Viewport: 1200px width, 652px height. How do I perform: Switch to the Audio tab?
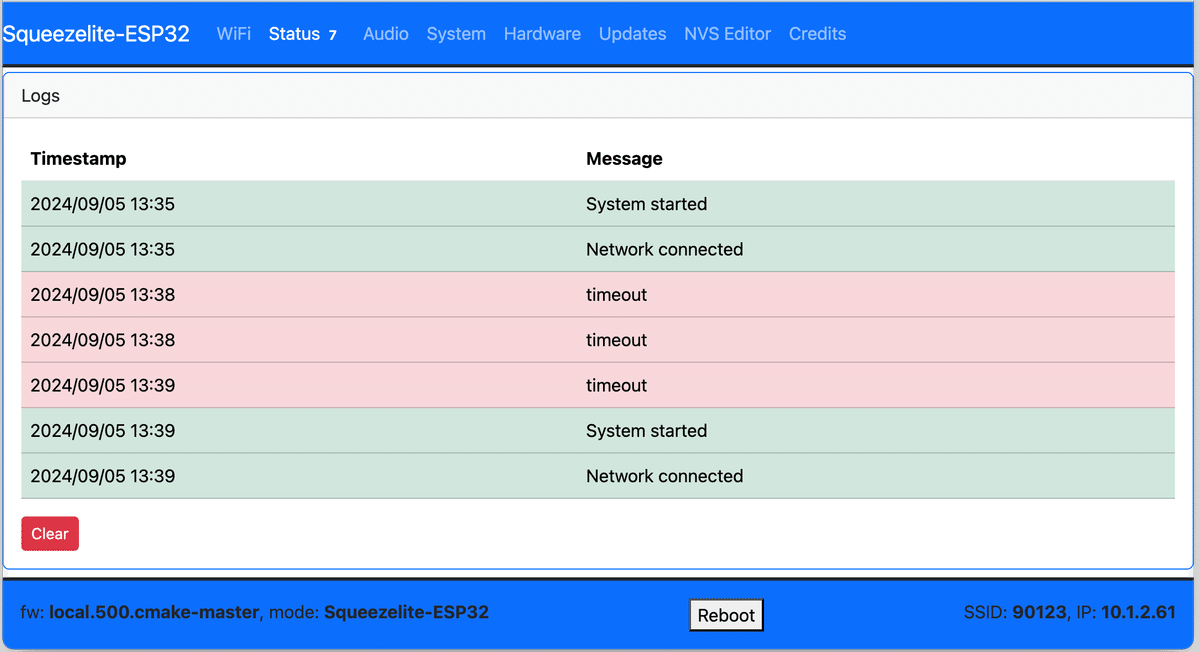point(385,34)
